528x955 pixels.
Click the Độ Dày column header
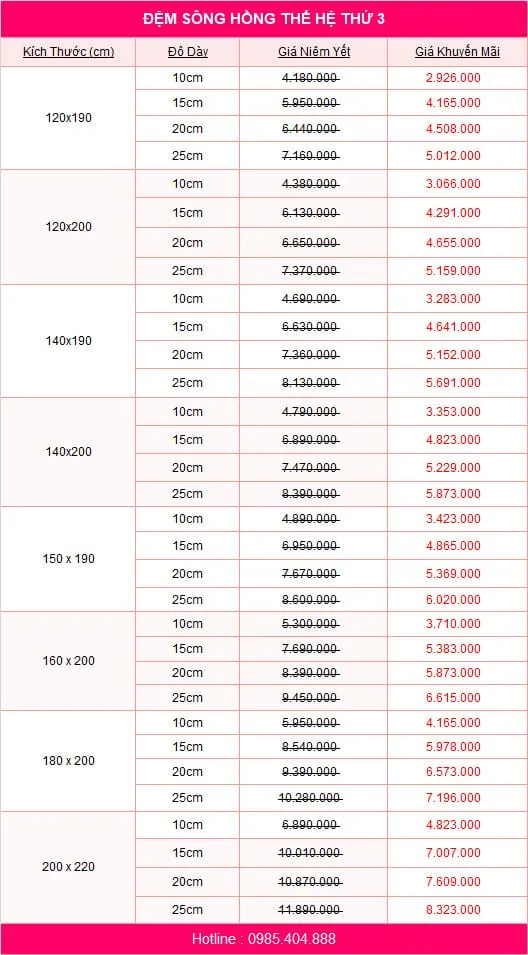188,52
